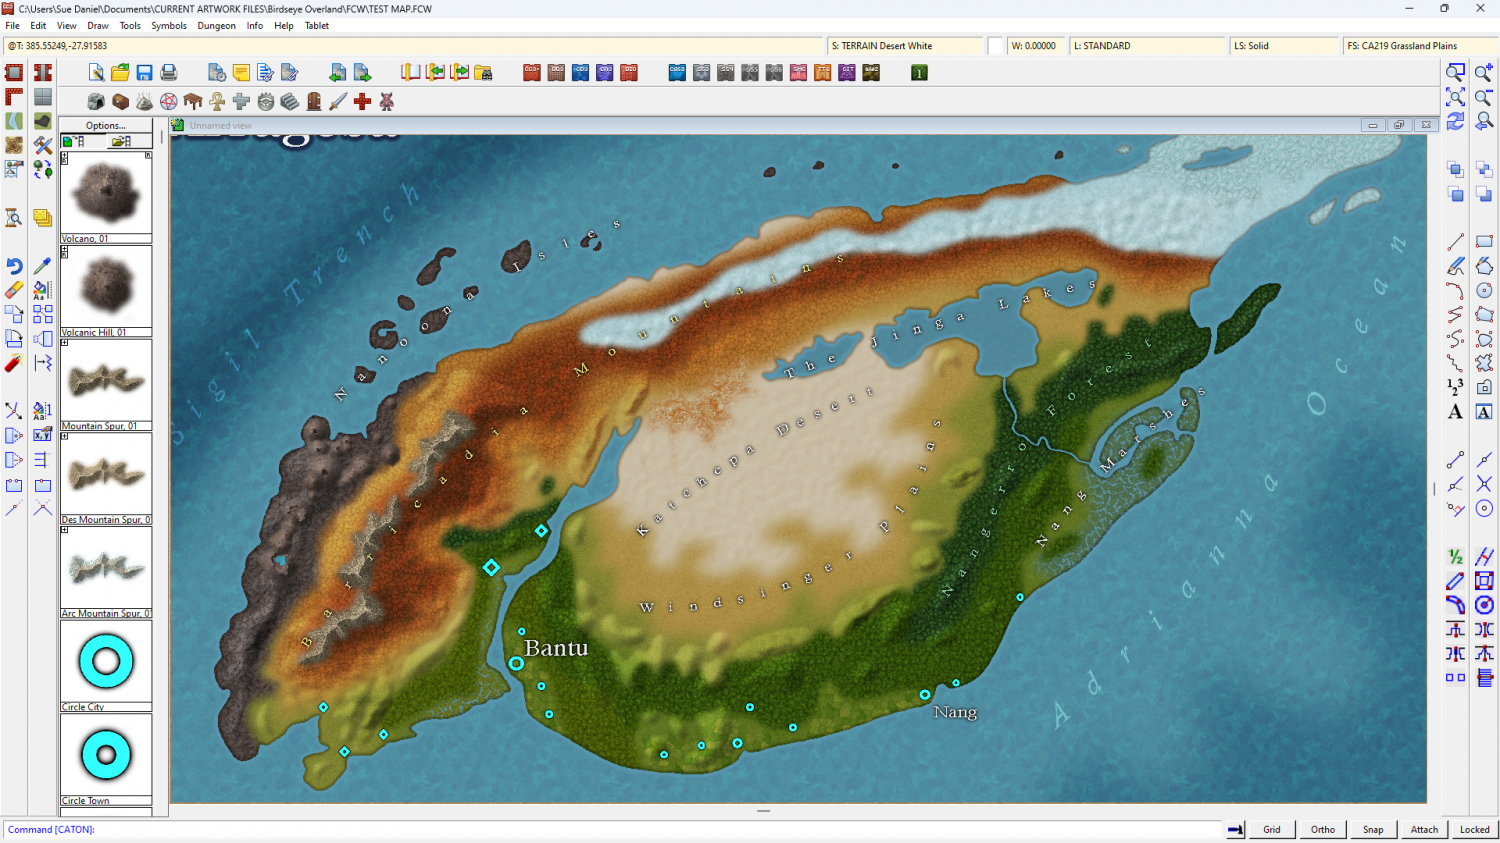
Task: Click the Open file folder icon
Action: point(120,72)
